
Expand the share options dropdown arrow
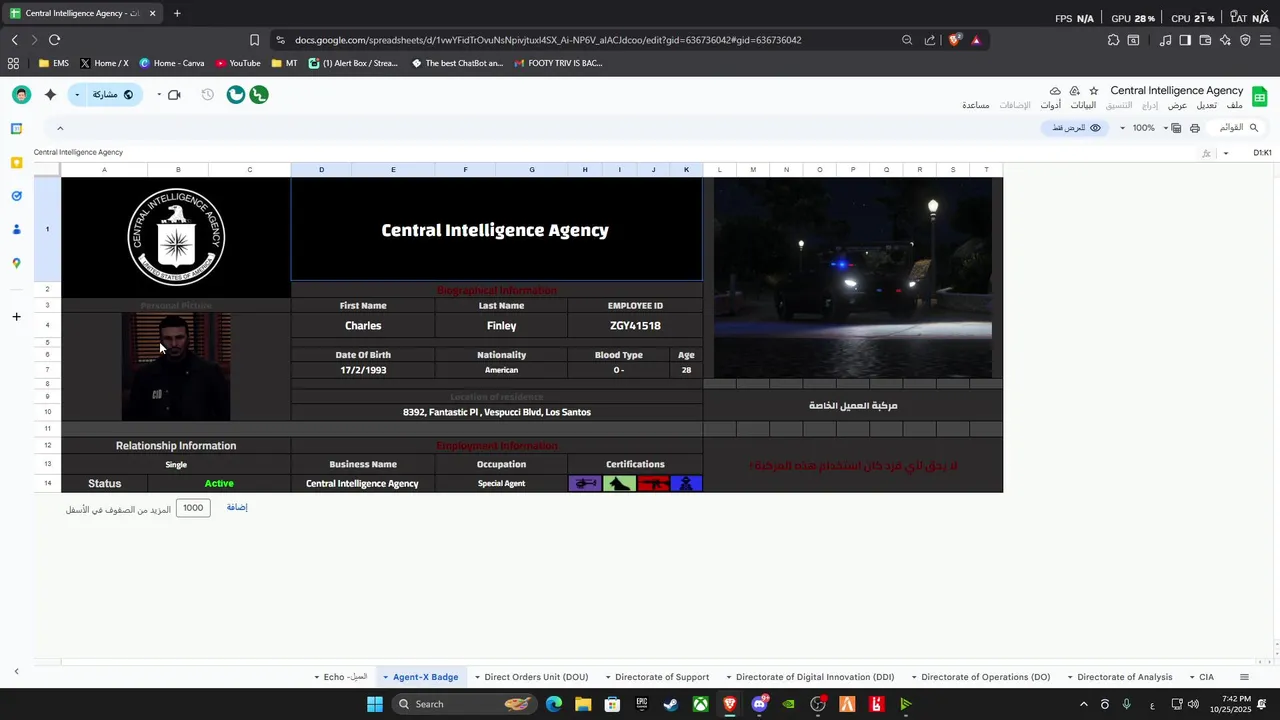77,95
